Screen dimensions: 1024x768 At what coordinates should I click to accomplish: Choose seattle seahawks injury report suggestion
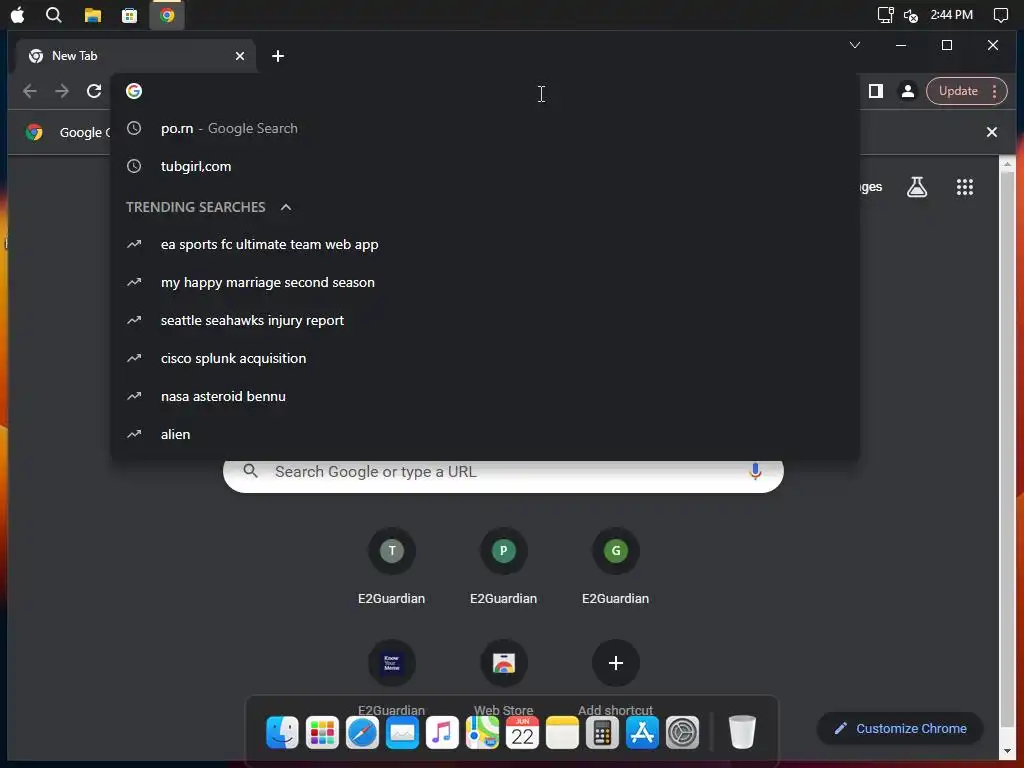click(485, 321)
